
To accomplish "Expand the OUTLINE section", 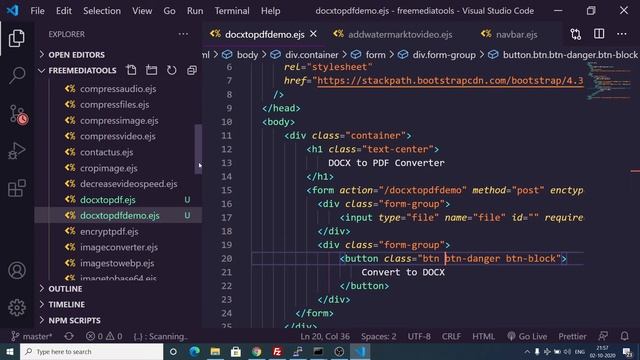I will click(x=65, y=289).
